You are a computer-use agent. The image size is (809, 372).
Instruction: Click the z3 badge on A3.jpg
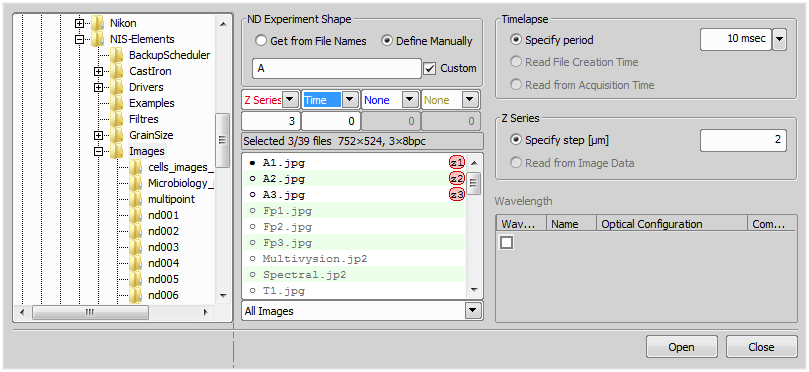(x=457, y=195)
